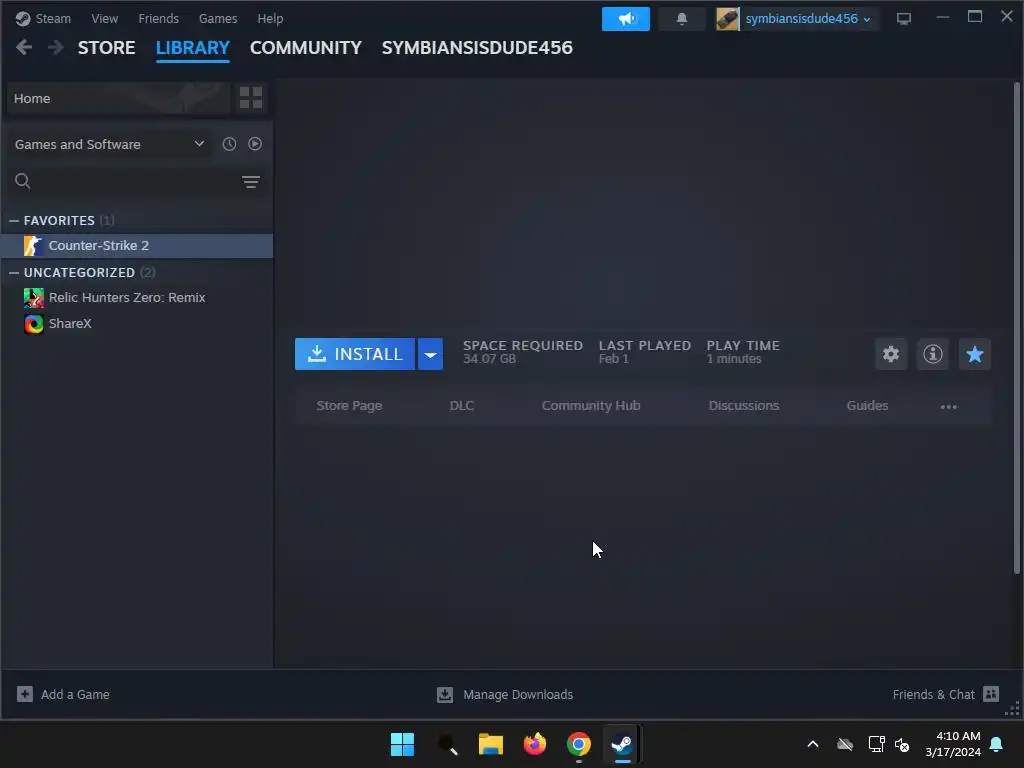
Task: Open Counter-Strike 2 manage gear settings
Action: 891,354
